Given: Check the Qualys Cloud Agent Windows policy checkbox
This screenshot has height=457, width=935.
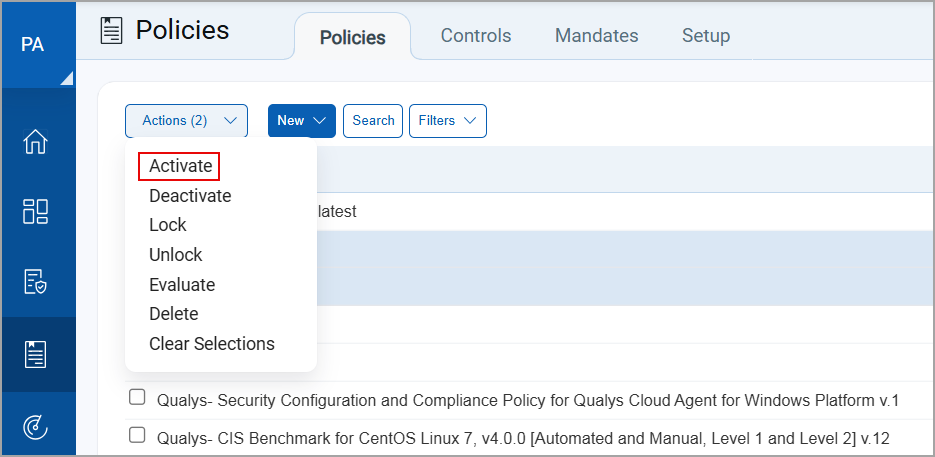Looking at the screenshot, I should [x=137, y=397].
